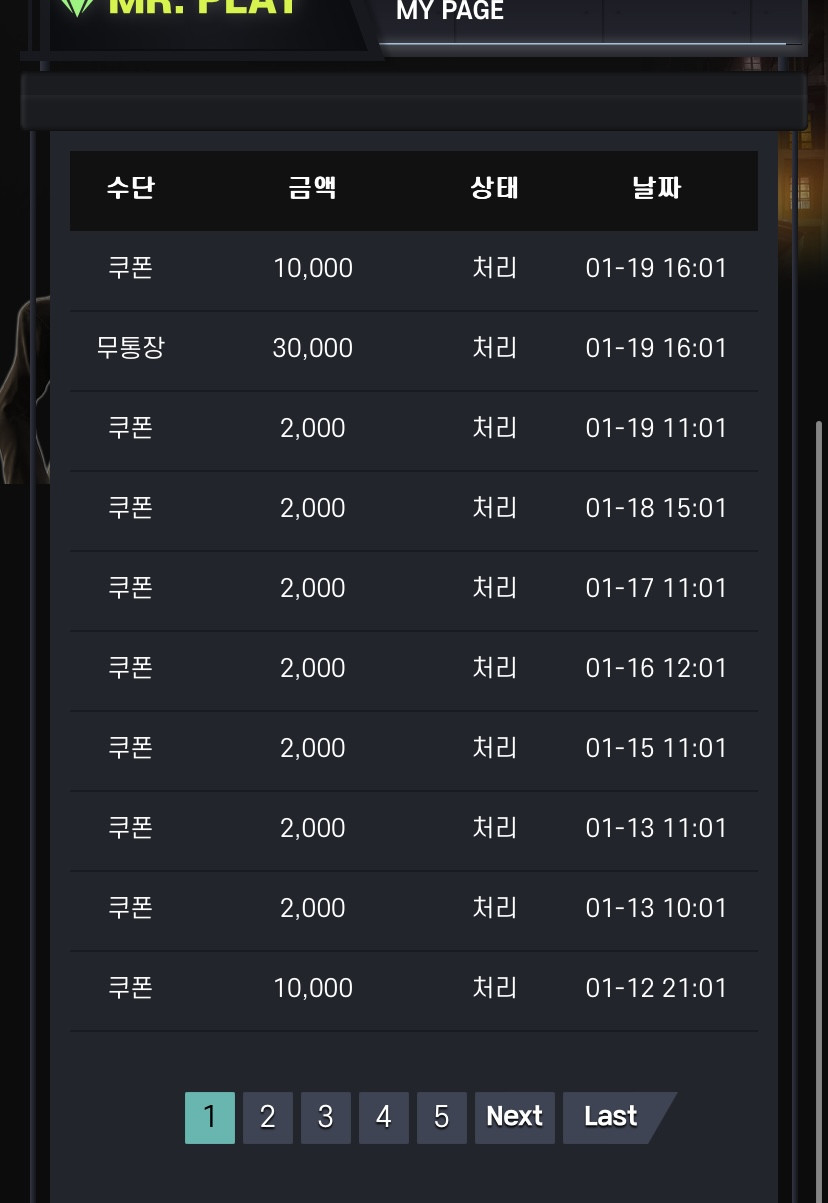Go to page 4 of results
The image size is (828, 1203).
tap(384, 1117)
